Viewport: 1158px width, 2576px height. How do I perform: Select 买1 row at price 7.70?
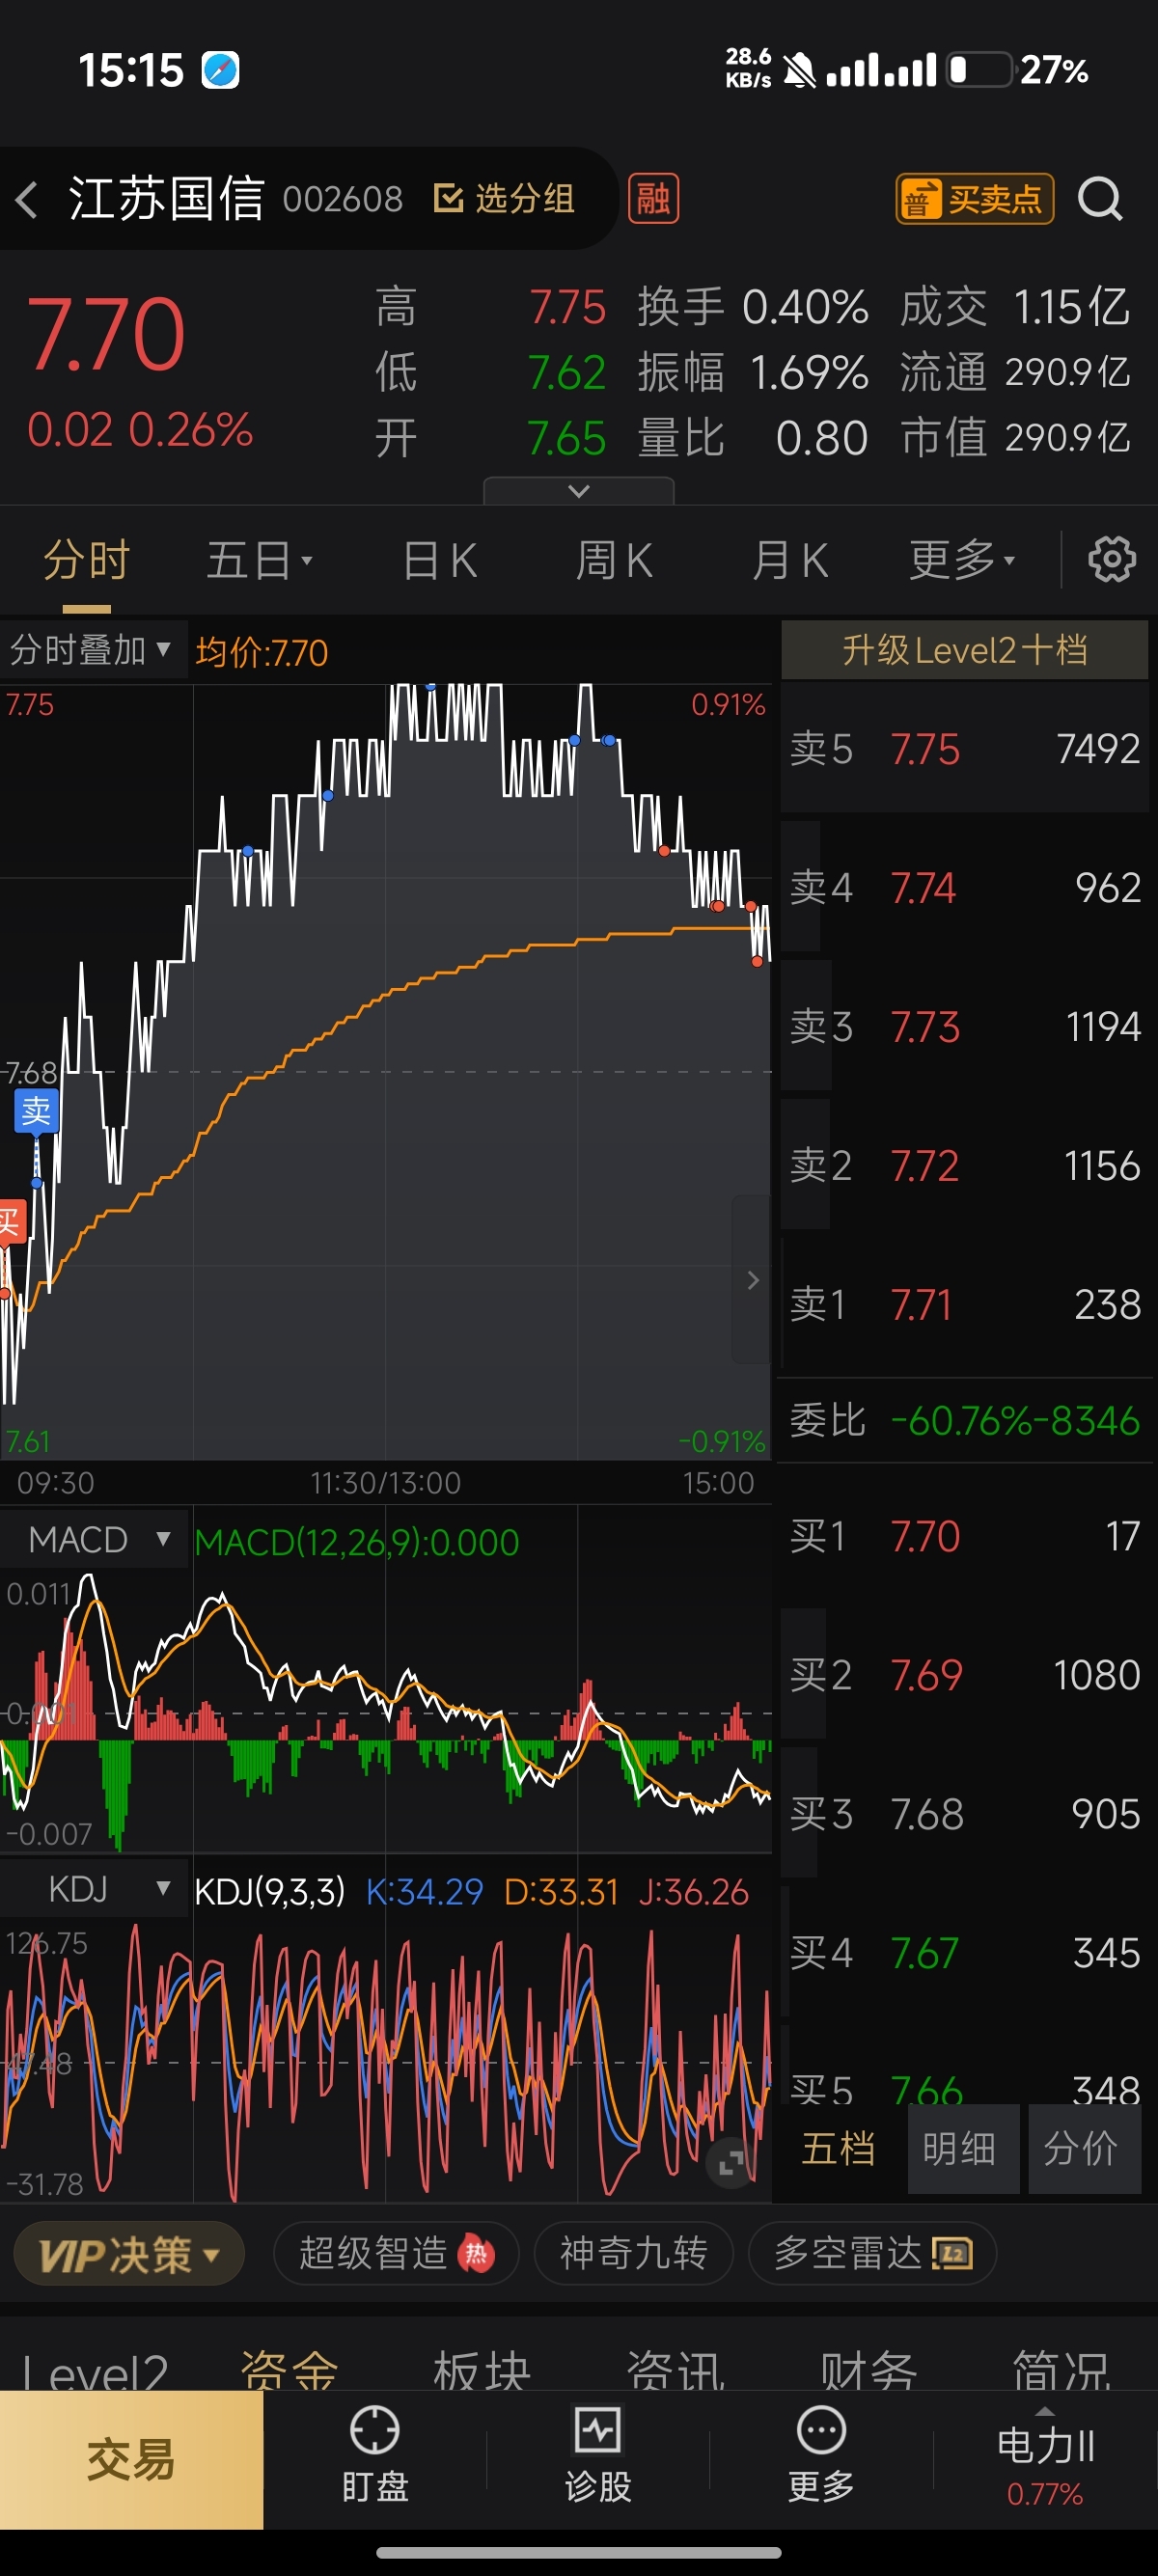click(x=964, y=1536)
